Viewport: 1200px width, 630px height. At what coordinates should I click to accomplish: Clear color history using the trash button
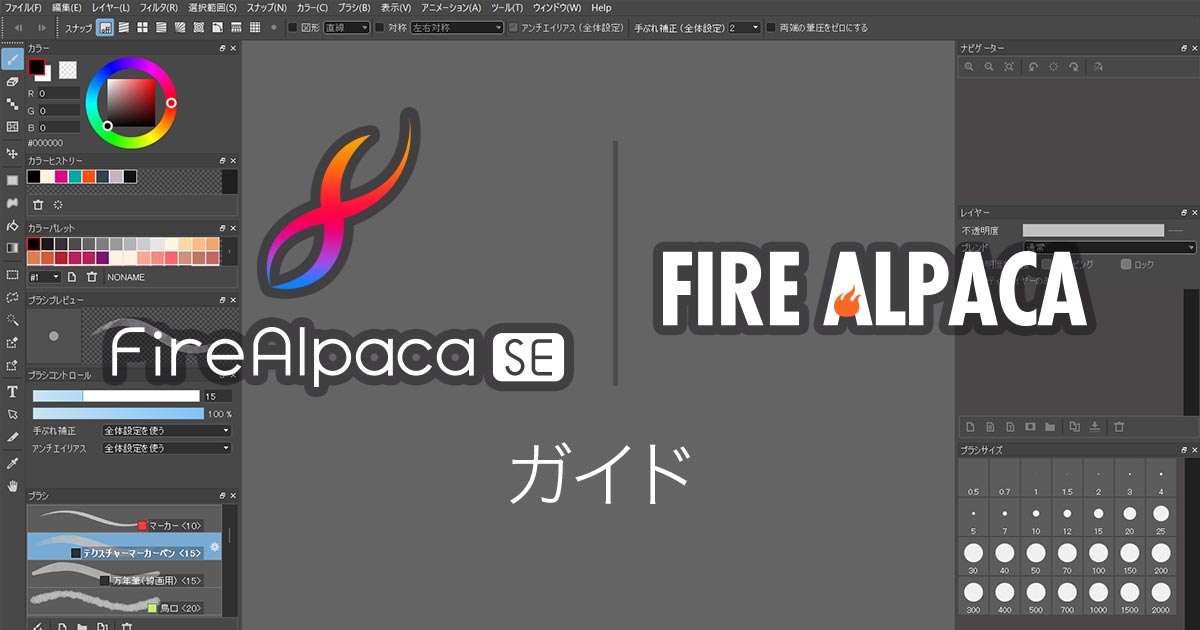click(38, 204)
